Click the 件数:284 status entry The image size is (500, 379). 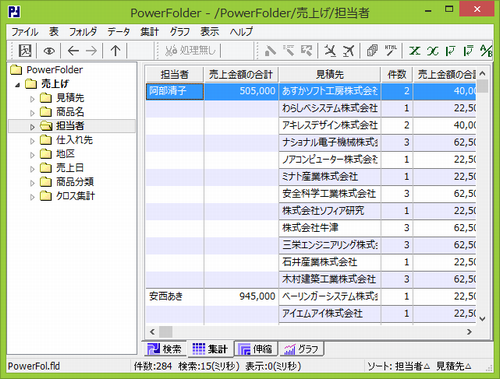[153, 366]
